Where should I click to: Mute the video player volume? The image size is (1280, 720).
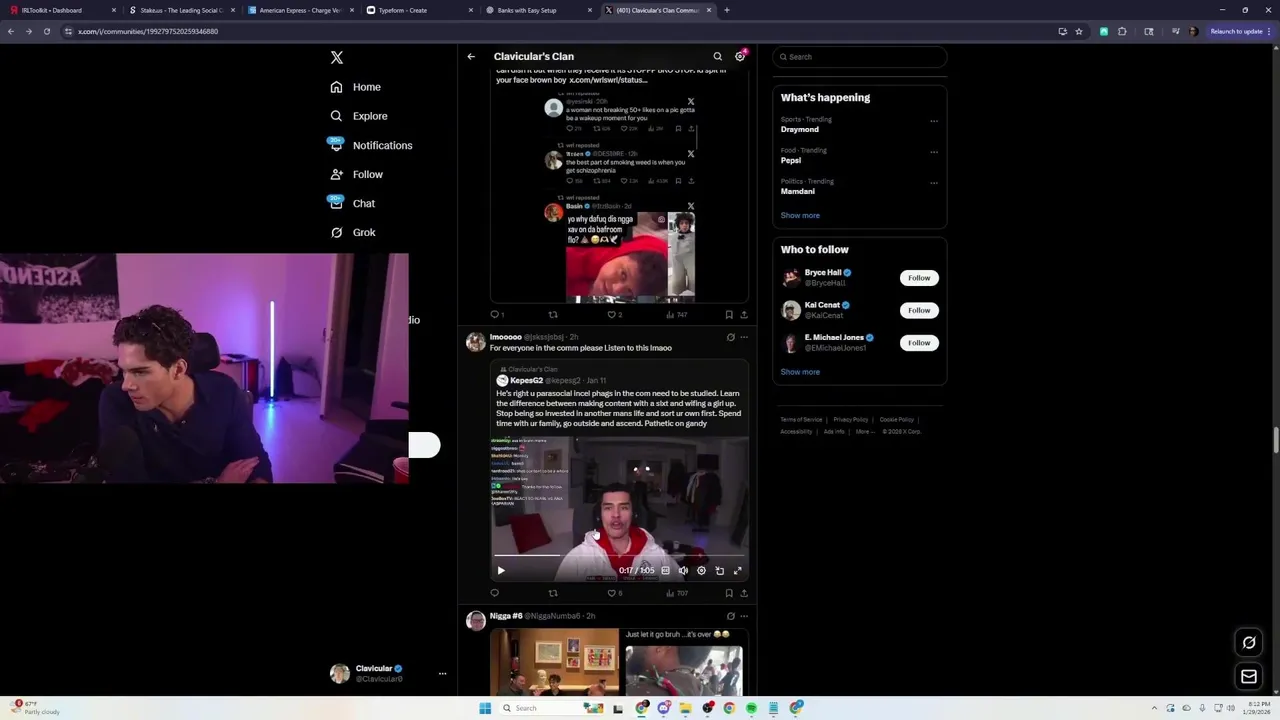pyautogui.click(x=683, y=570)
